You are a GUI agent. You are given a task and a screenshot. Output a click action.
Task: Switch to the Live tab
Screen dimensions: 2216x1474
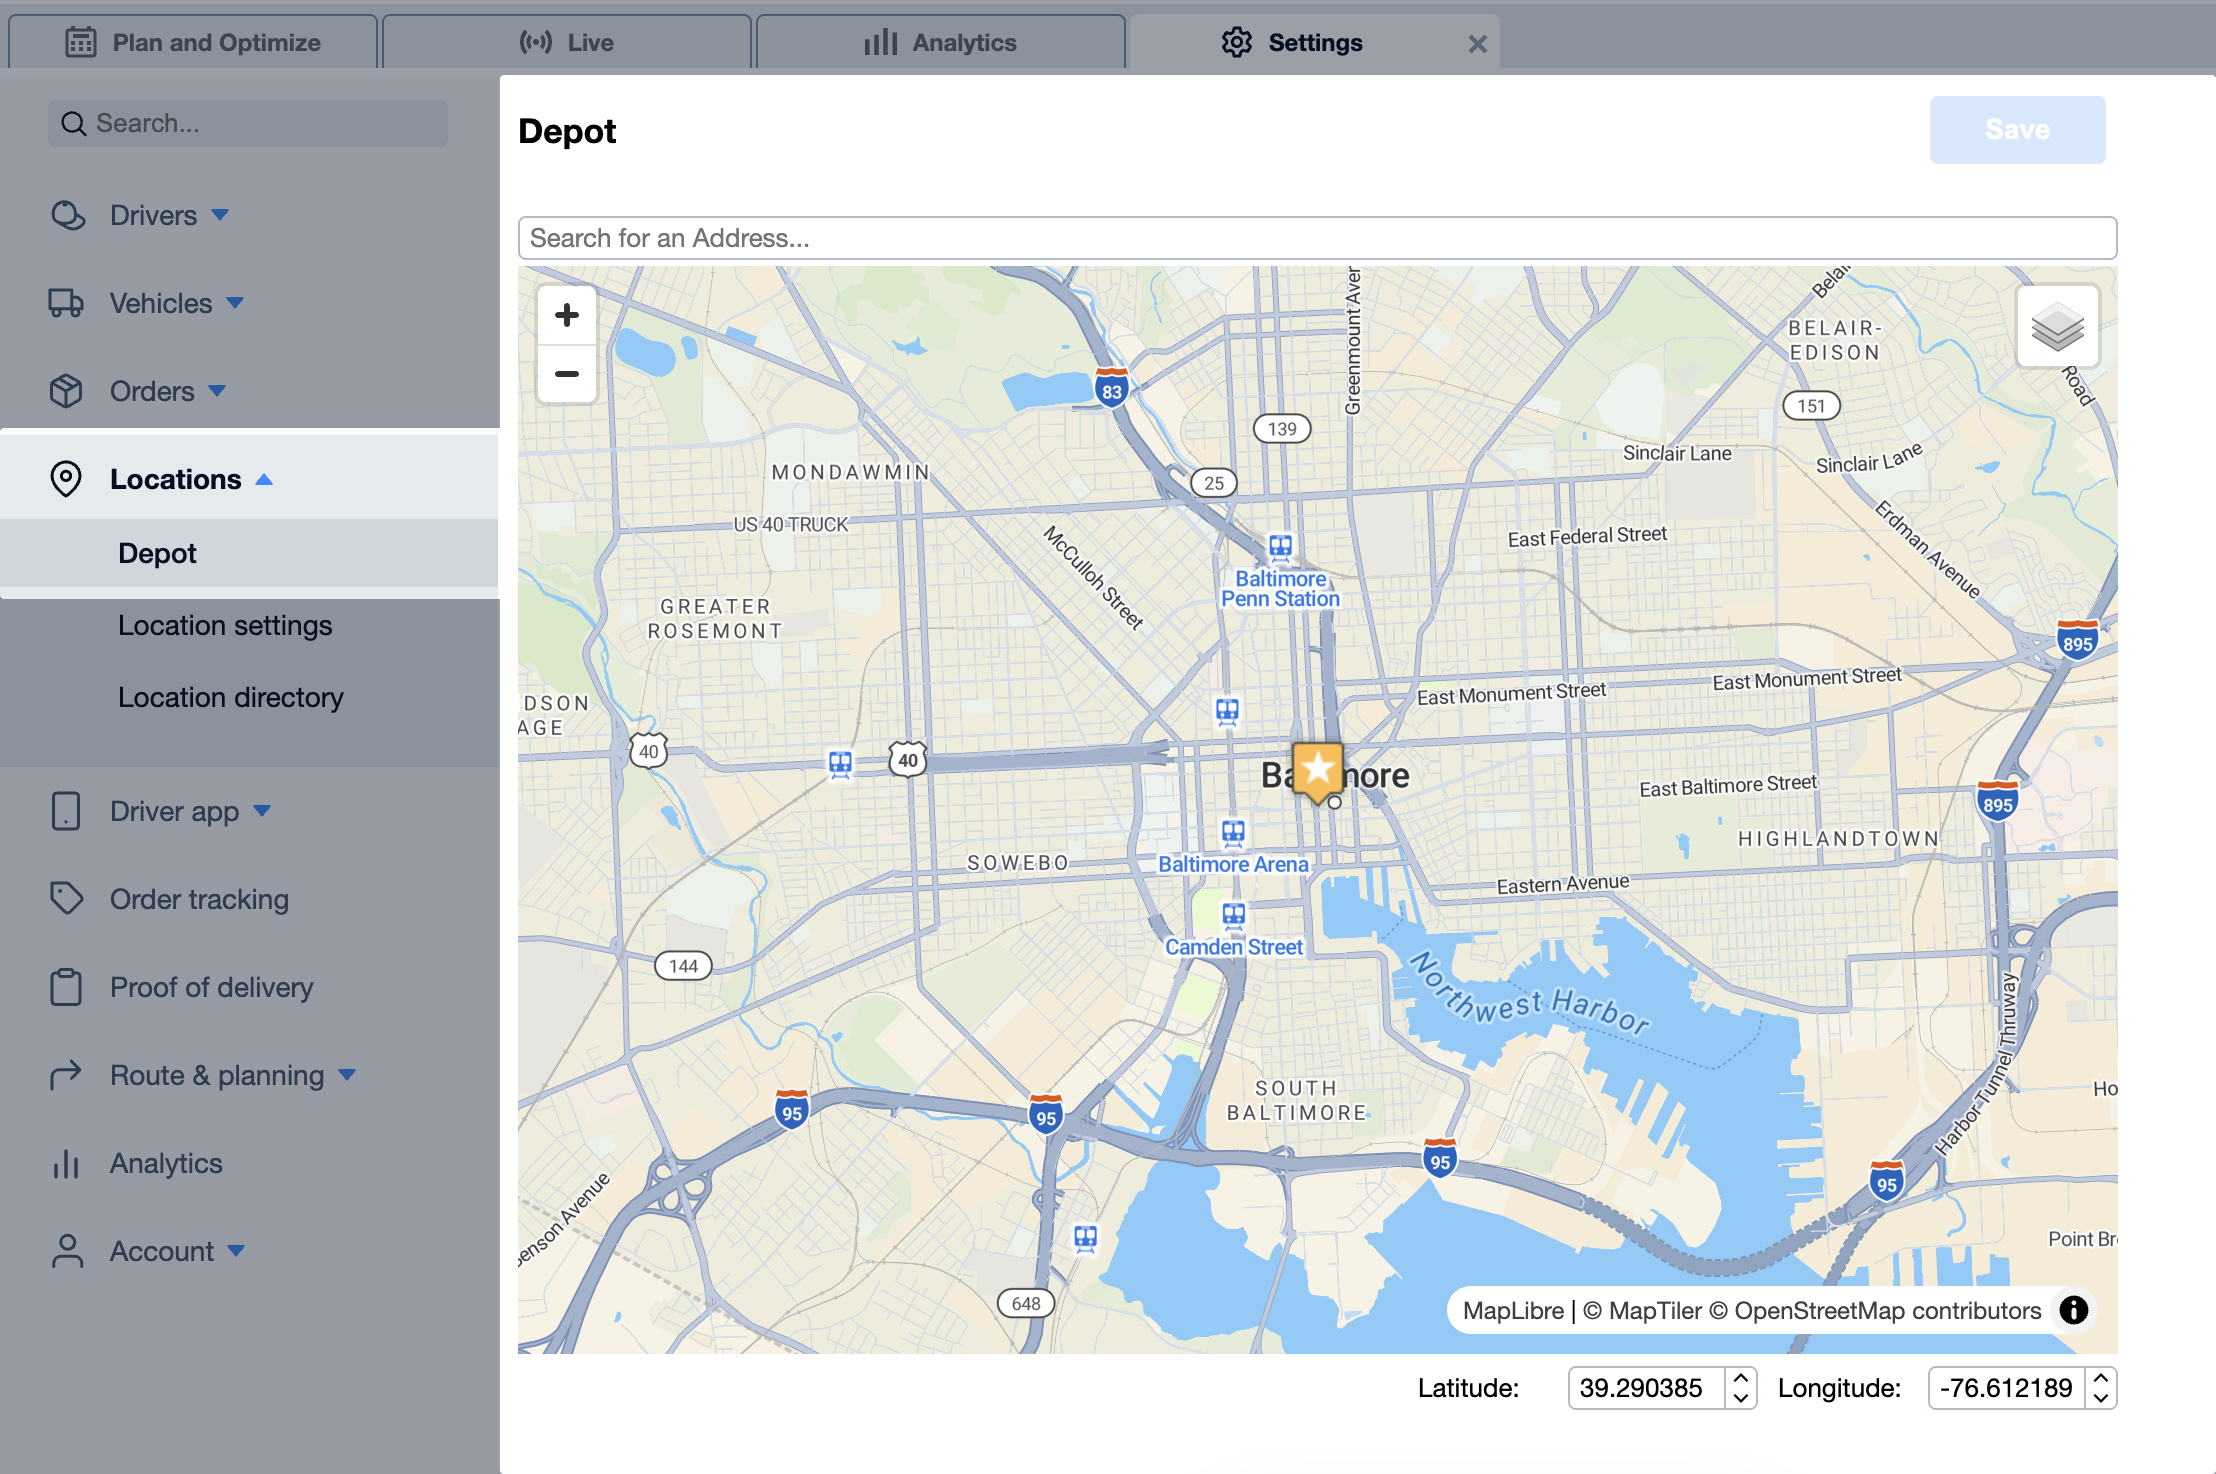pos(567,43)
